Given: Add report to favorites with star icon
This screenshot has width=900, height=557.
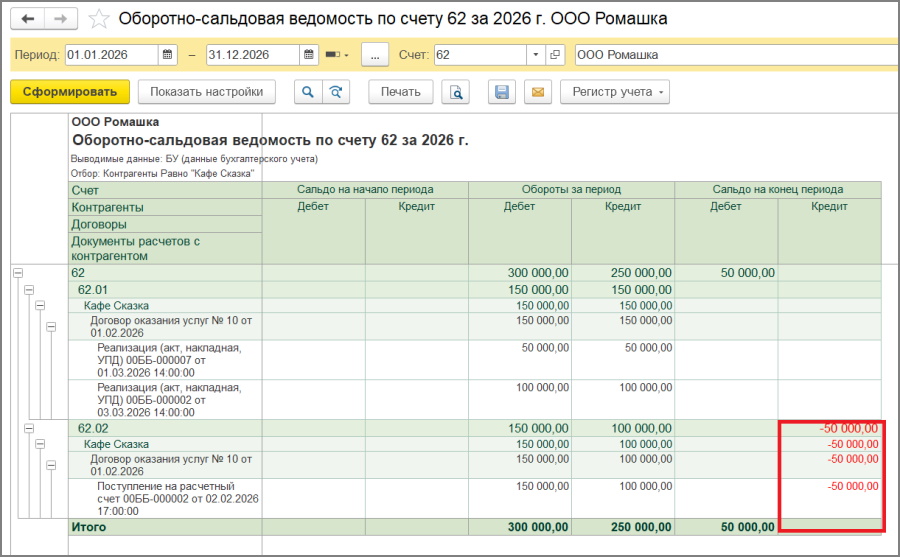Looking at the screenshot, I should click(98, 19).
